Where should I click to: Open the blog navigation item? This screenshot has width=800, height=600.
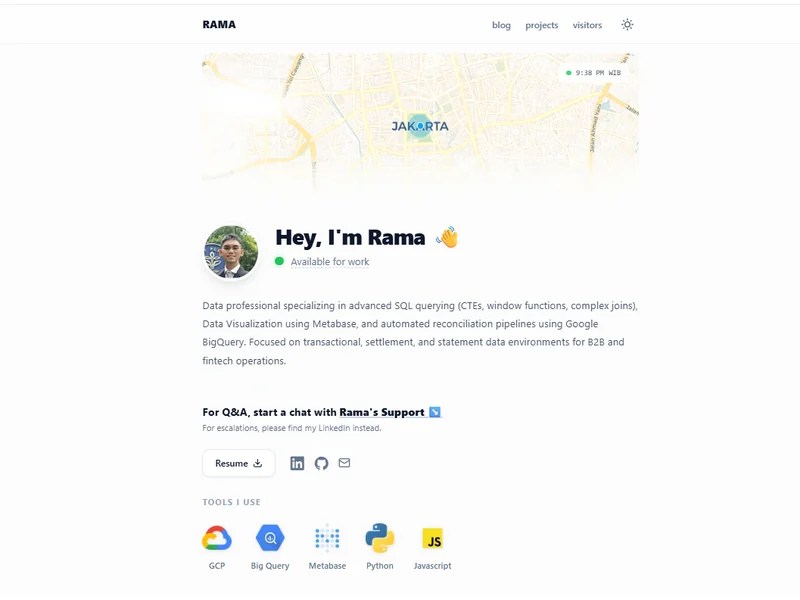pos(501,25)
